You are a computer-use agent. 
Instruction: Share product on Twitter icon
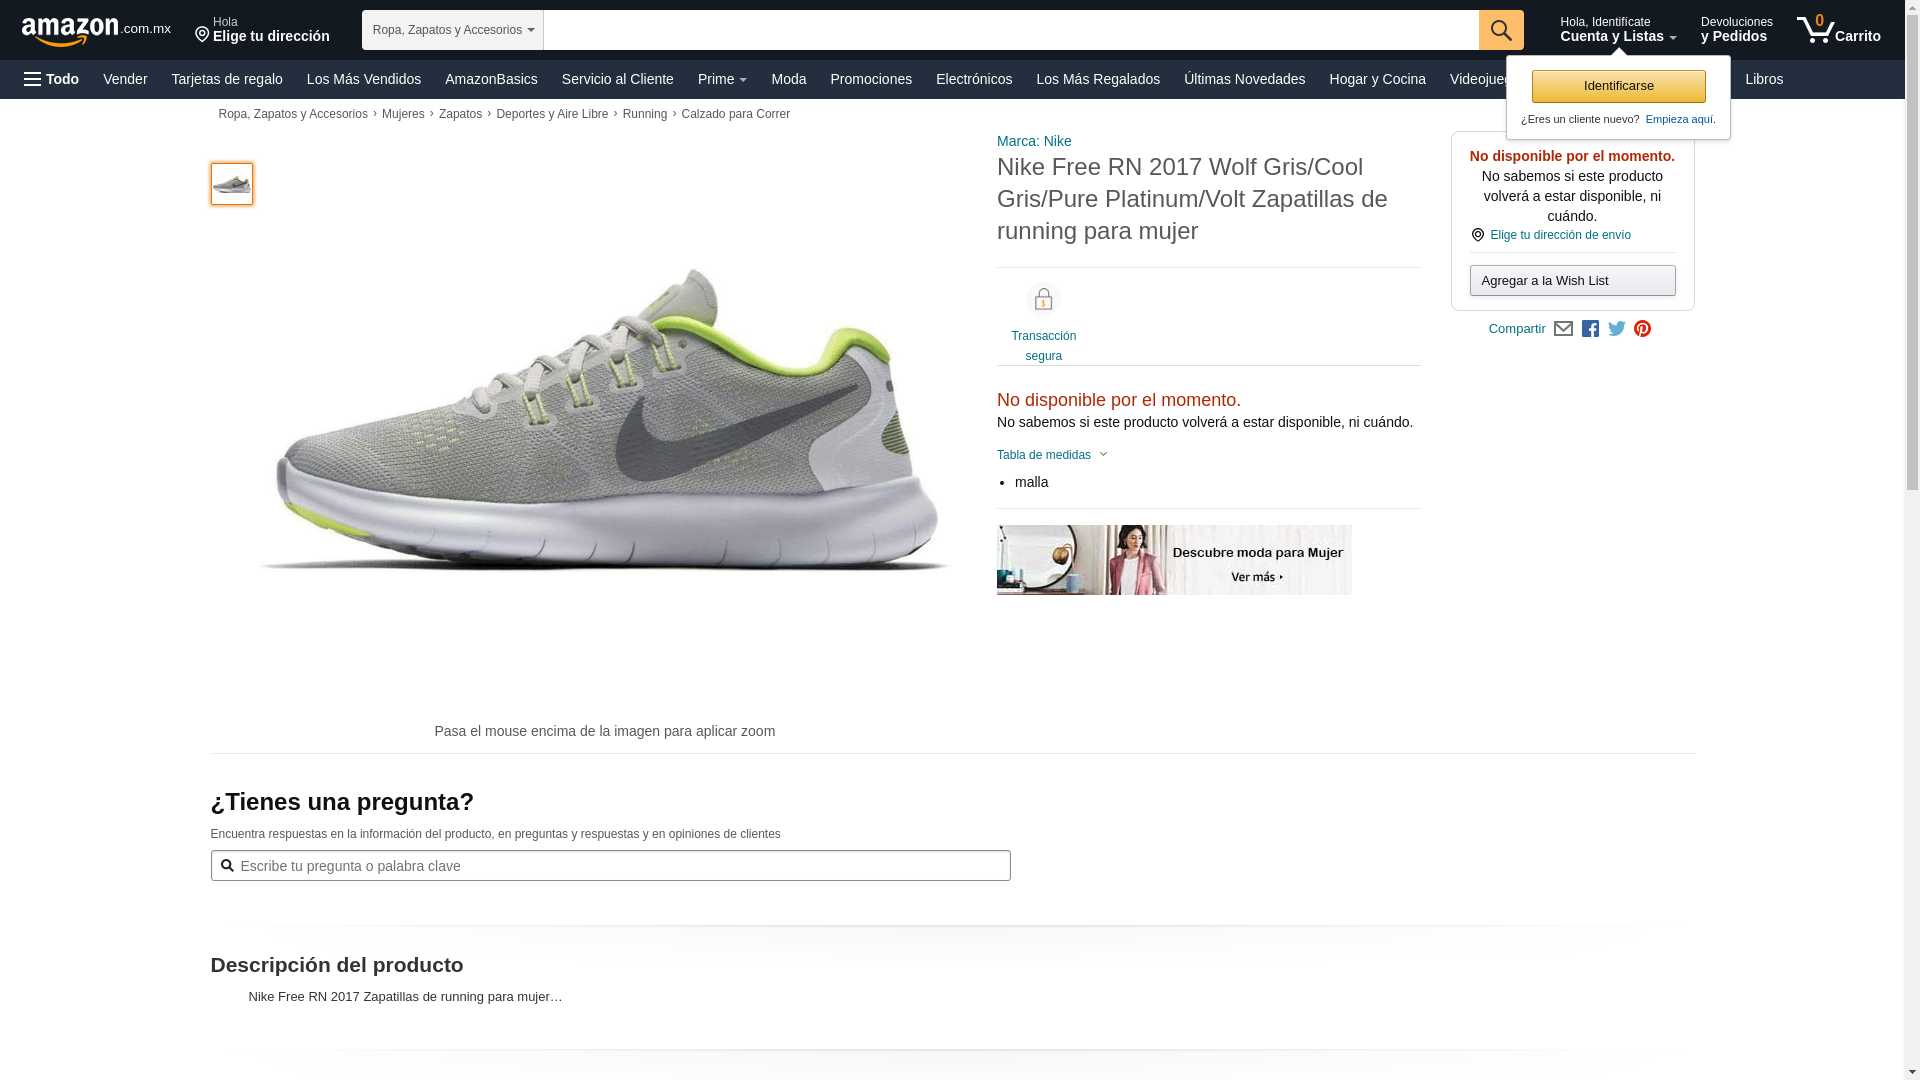tap(1616, 329)
